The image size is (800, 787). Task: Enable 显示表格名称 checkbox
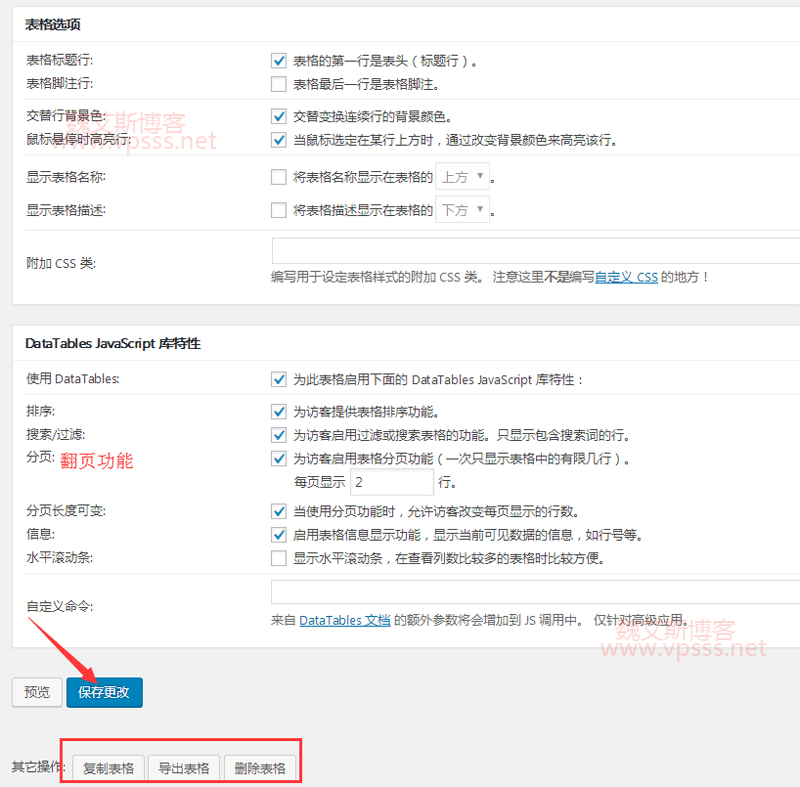tap(279, 177)
